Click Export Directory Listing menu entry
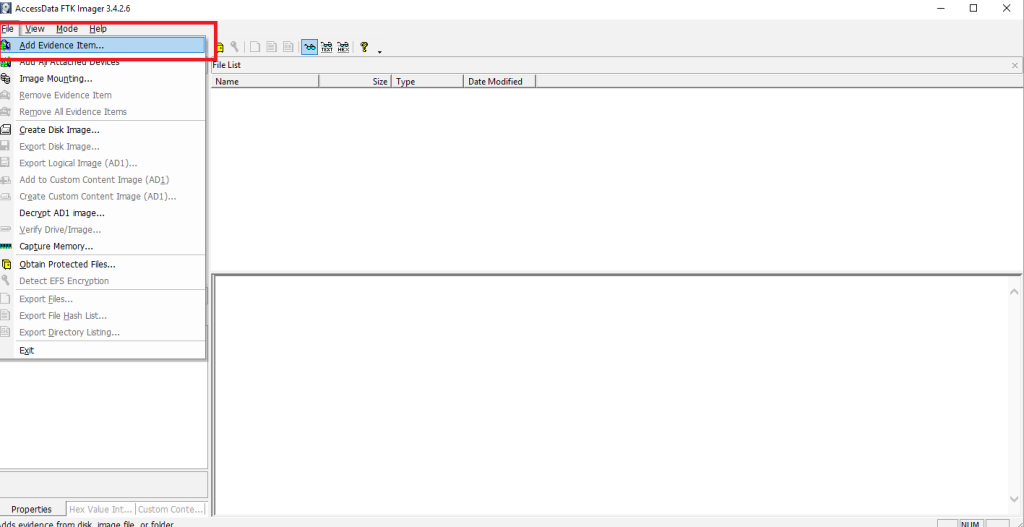1024x527 pixels. (103, 332)
